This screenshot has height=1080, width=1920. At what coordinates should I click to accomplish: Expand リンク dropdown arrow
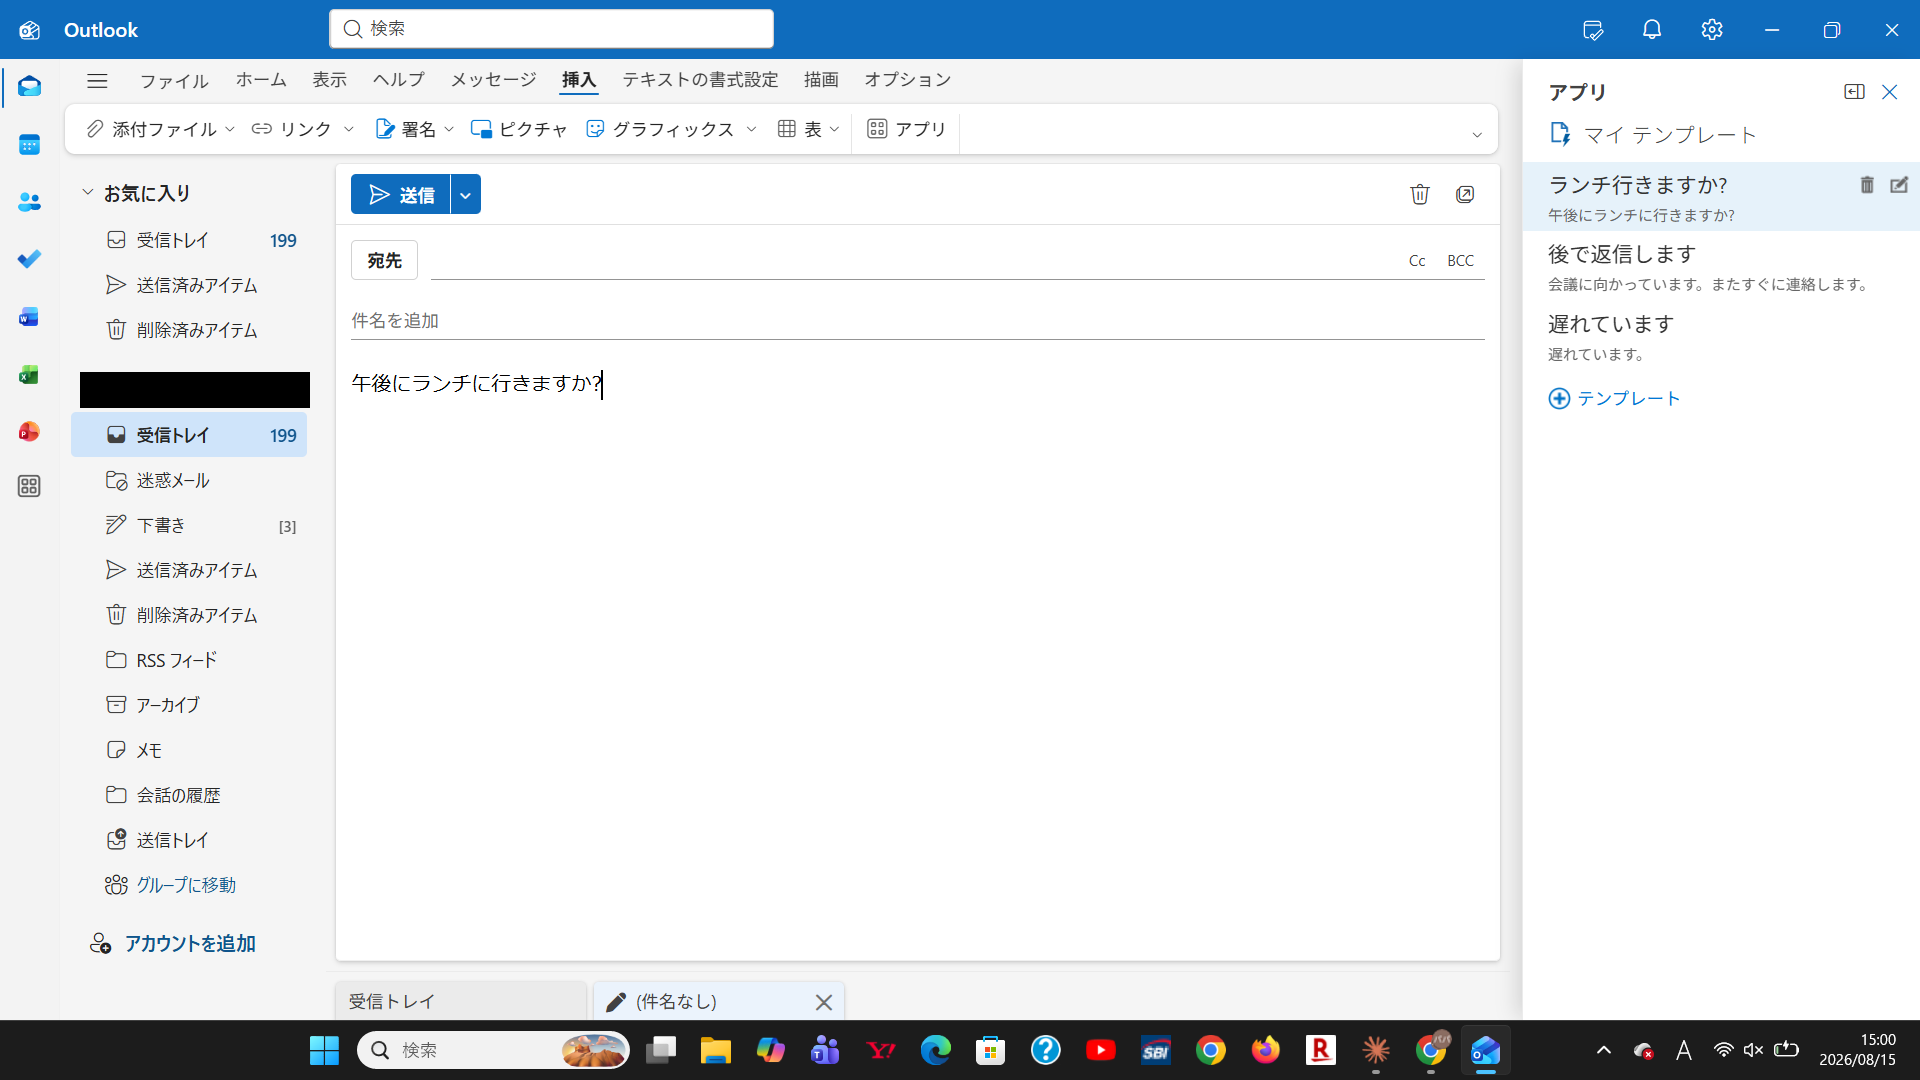click(349, 129)
